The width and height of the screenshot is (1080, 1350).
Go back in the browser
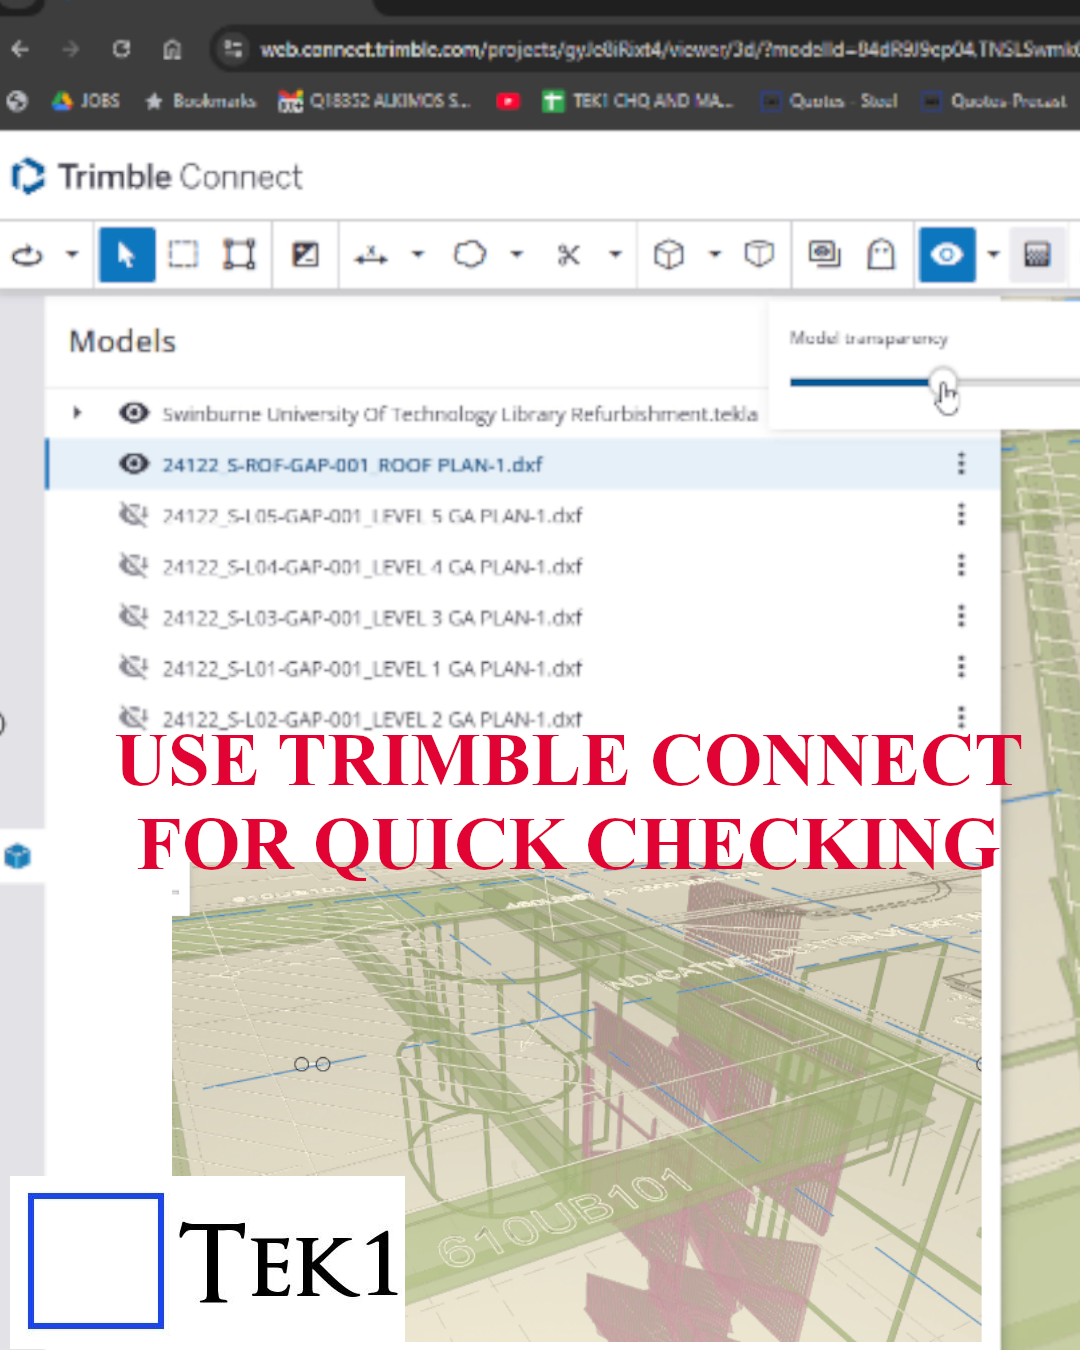click(21, 48)
